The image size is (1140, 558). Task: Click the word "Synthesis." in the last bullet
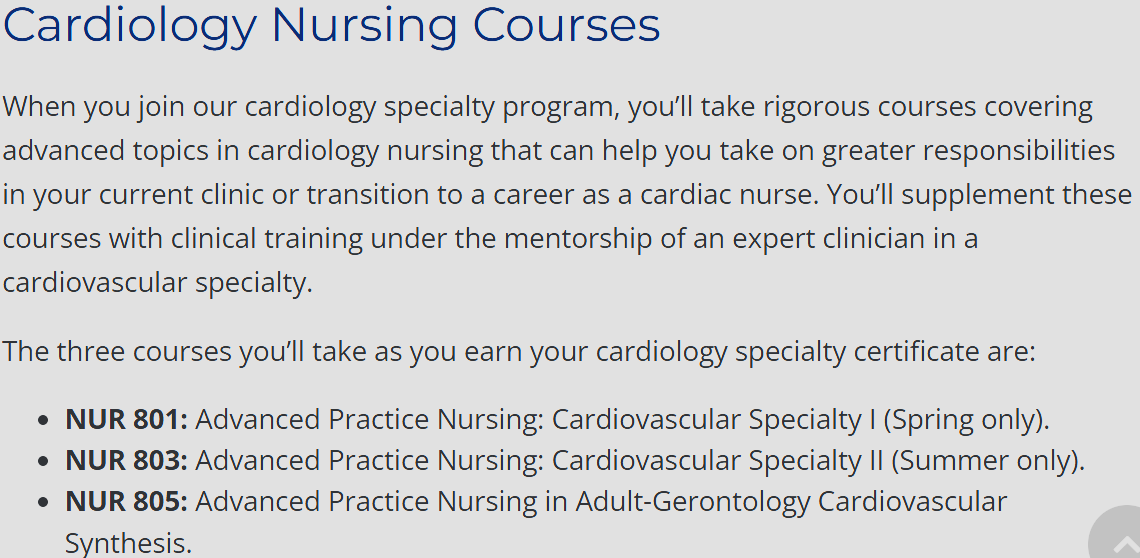128,543
